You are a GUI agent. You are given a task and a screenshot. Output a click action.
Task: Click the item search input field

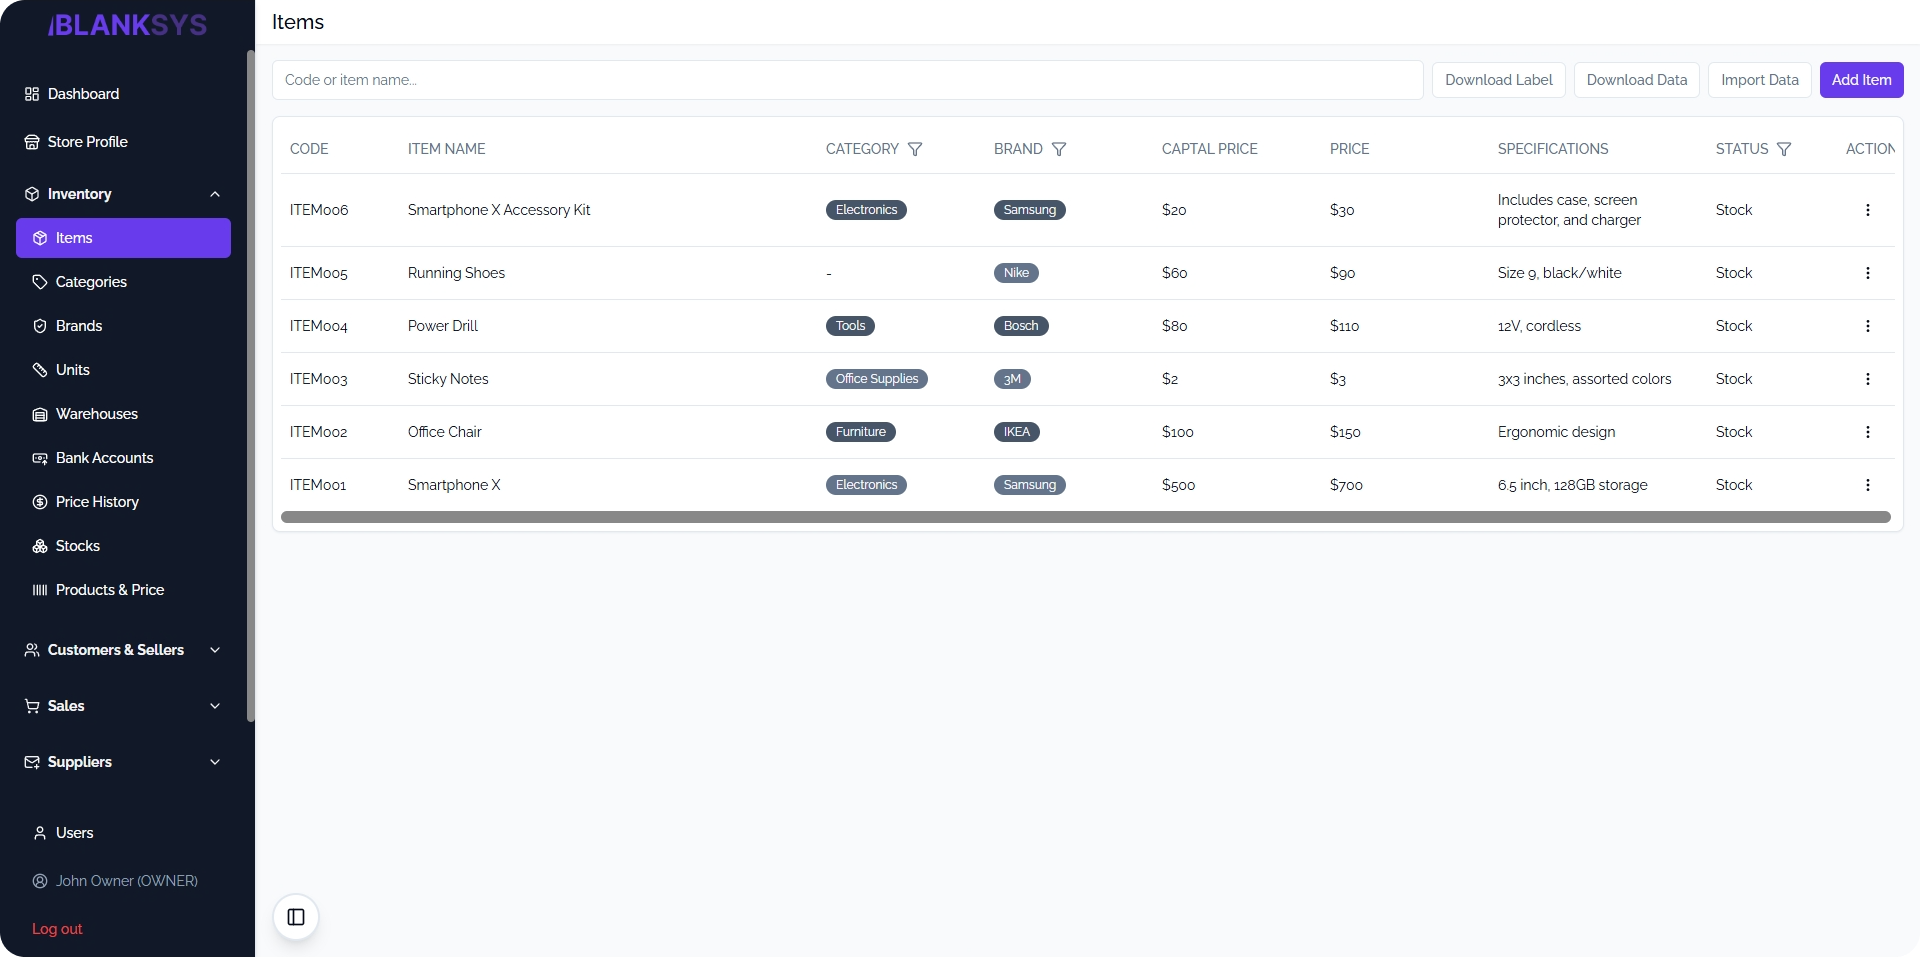point(848,80)
